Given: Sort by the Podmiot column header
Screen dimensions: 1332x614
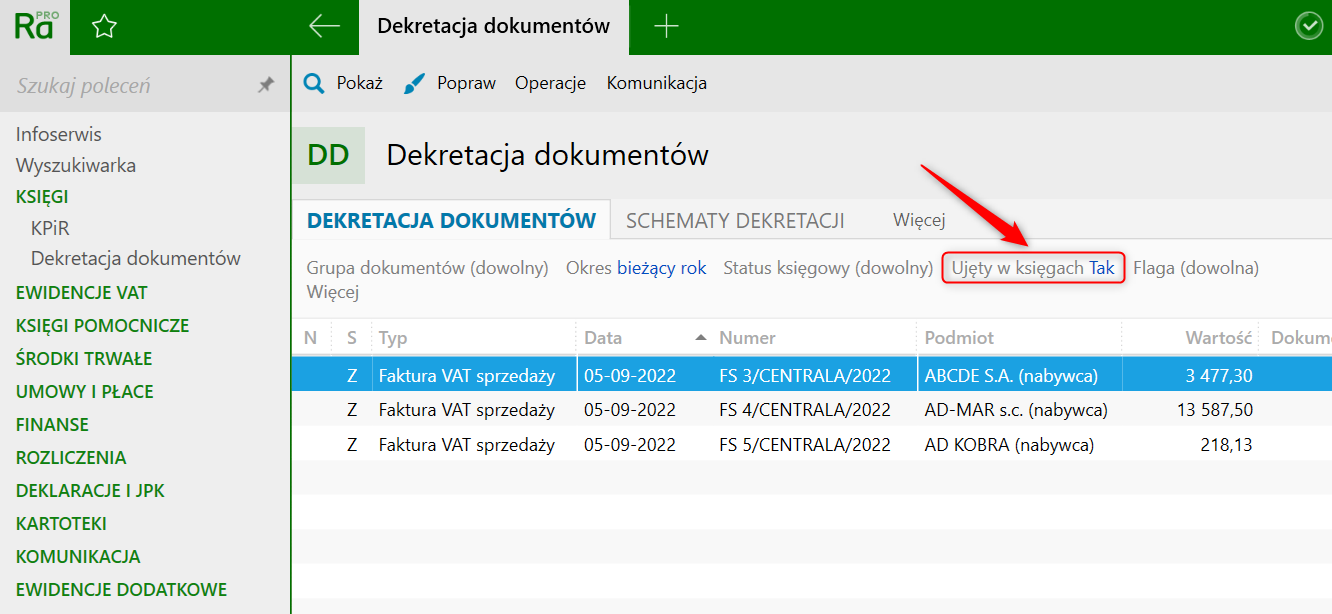Looking at the screenshot, I should coord(1018,338).
